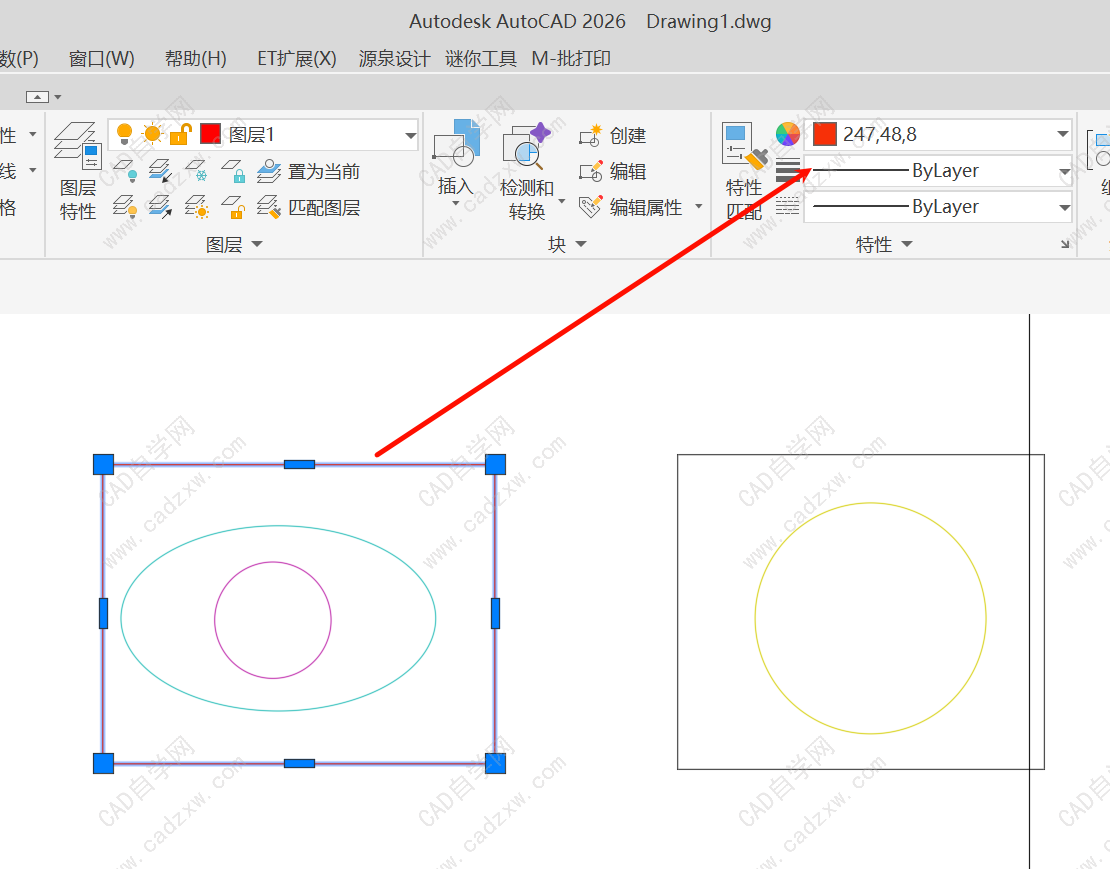Open the ET扩展(X) menu
The width and height of the screenshot is (1110, 869).
[x=296, y=59]
